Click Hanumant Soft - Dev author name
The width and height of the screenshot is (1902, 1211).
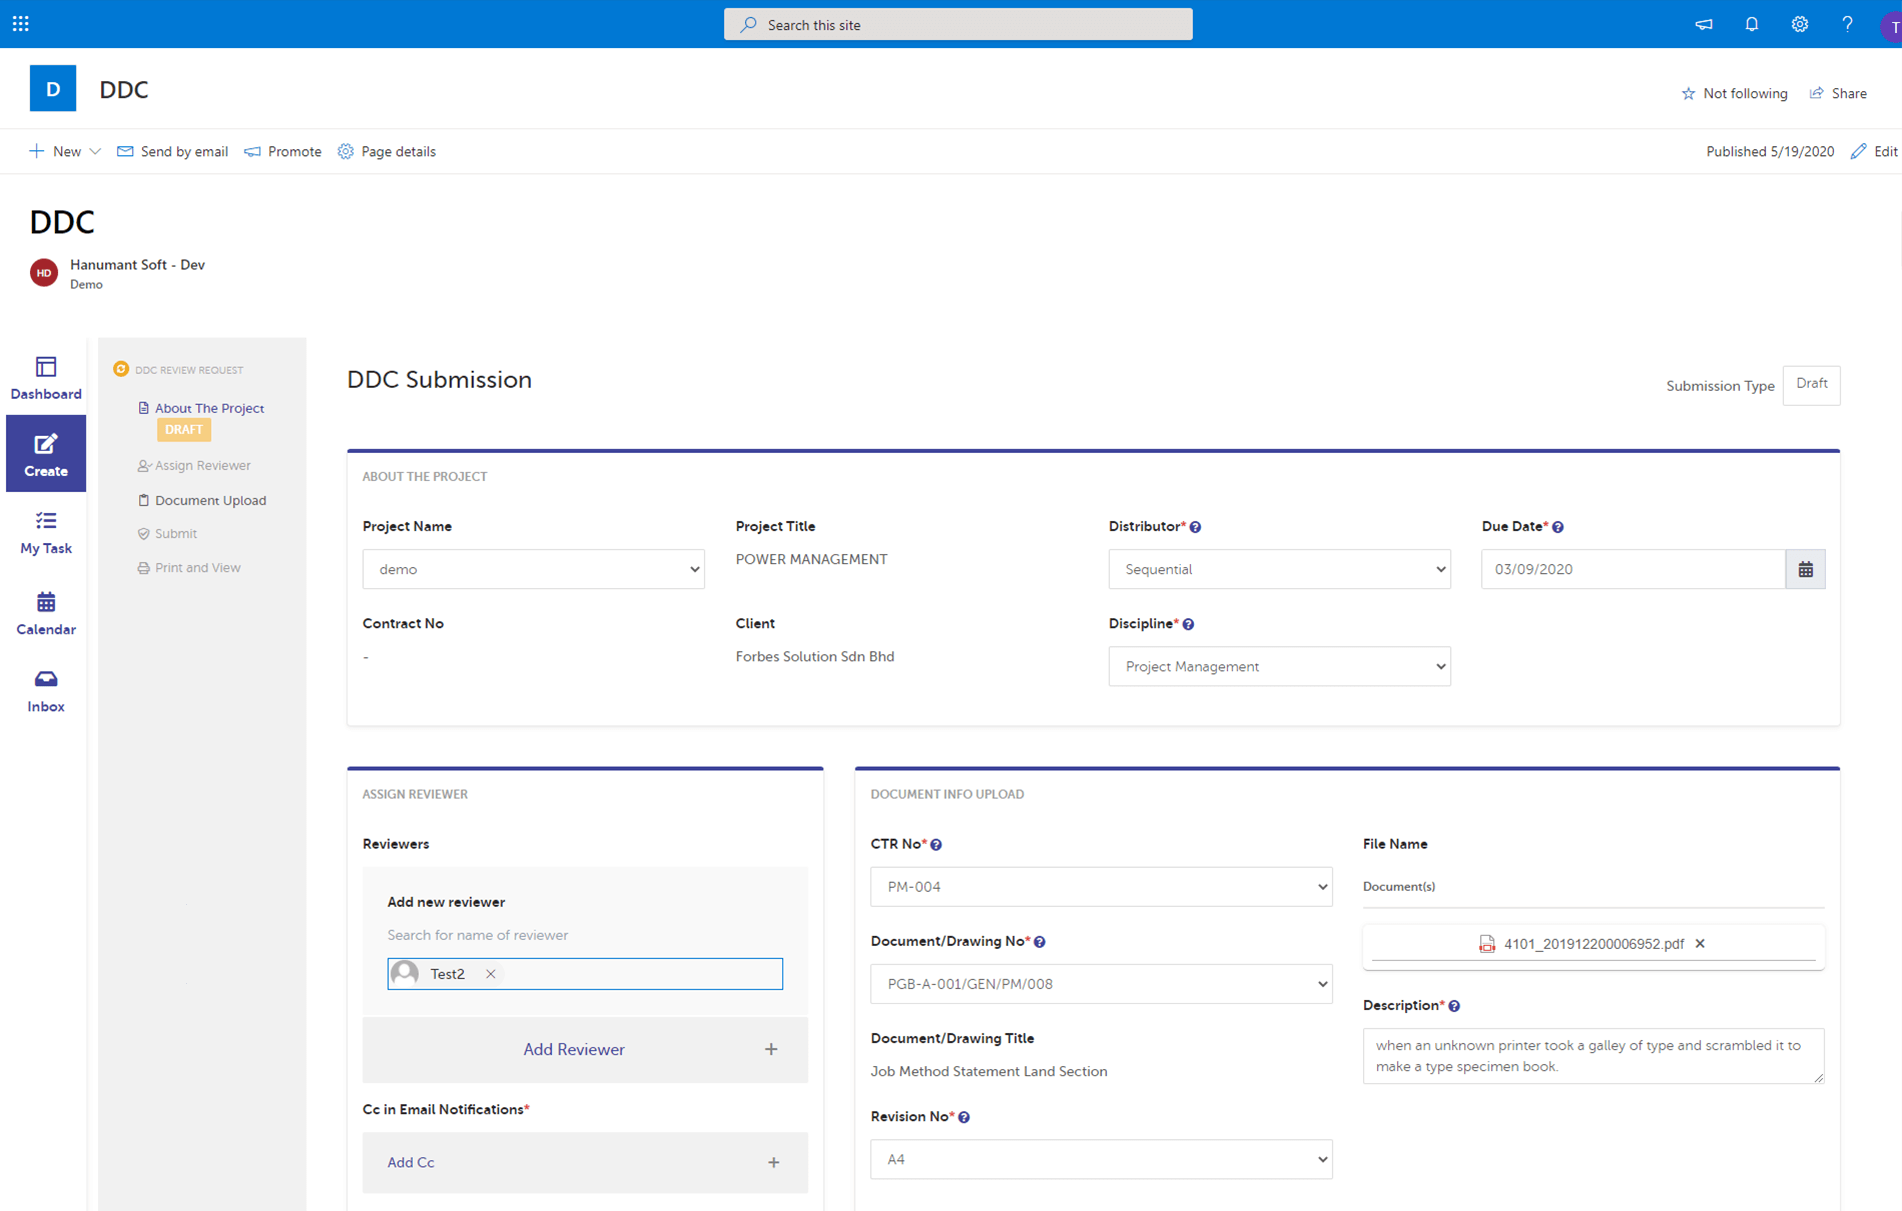click(x=137, y=265)
